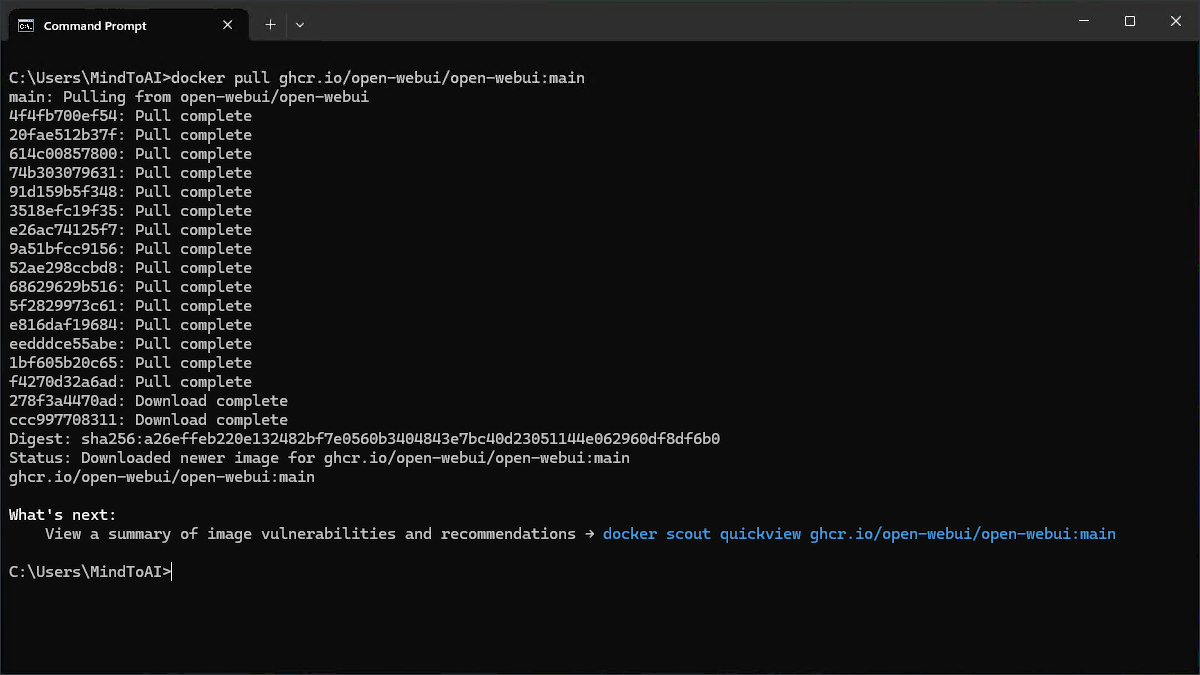This screenshot has width=1200, height=675.
Task: Click the Digest sha256 hash line
Action: click(365, 439)
